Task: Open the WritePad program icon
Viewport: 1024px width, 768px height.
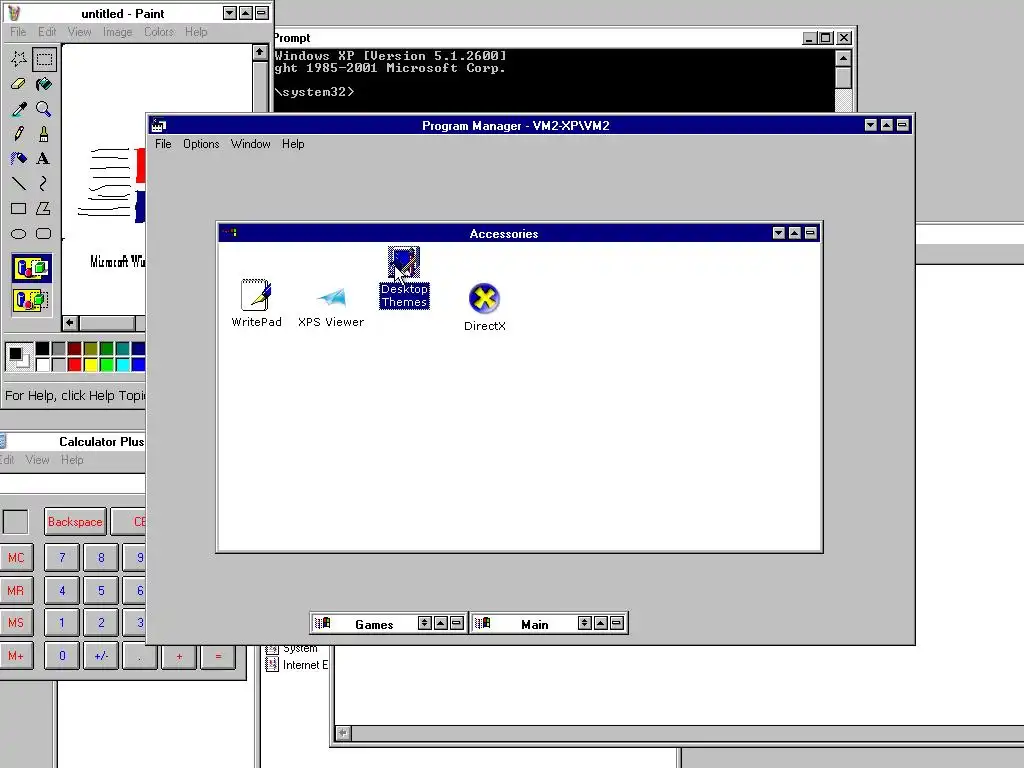Action: pyautogui.click(x=256, y=303)
